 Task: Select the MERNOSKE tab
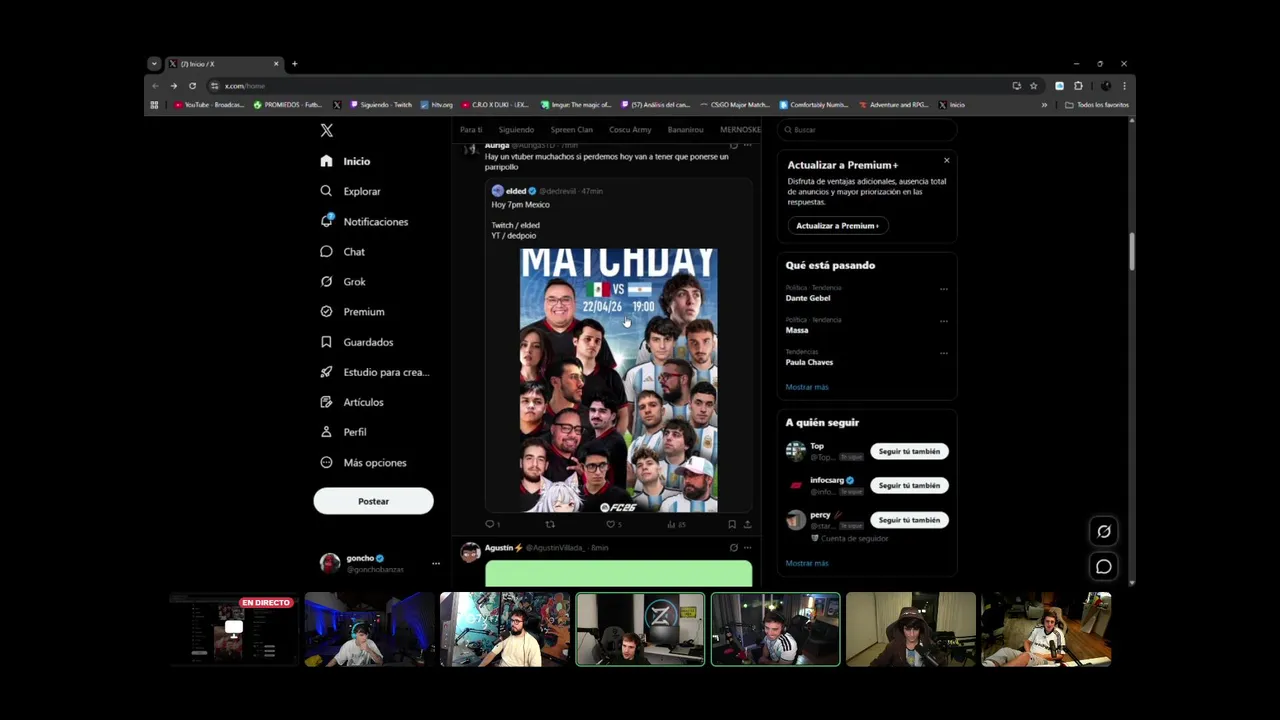pos(740,130)
